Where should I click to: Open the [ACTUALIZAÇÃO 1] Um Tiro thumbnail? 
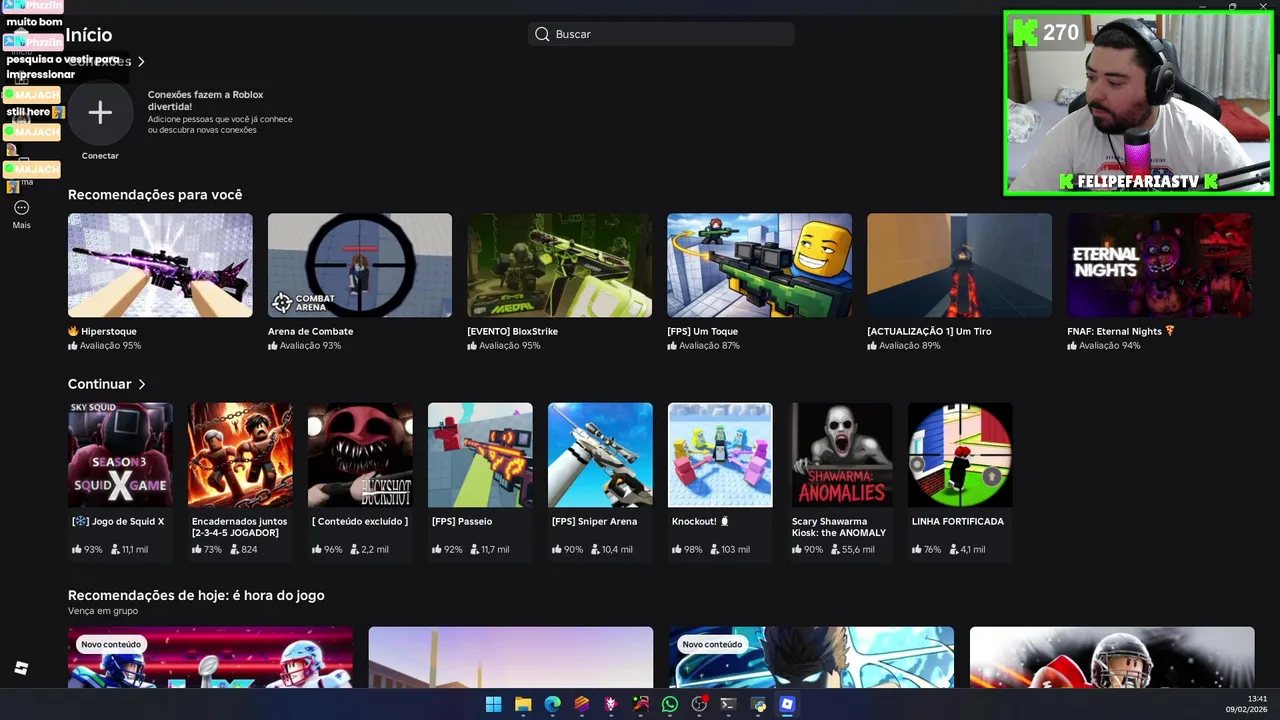coord(959,265)
